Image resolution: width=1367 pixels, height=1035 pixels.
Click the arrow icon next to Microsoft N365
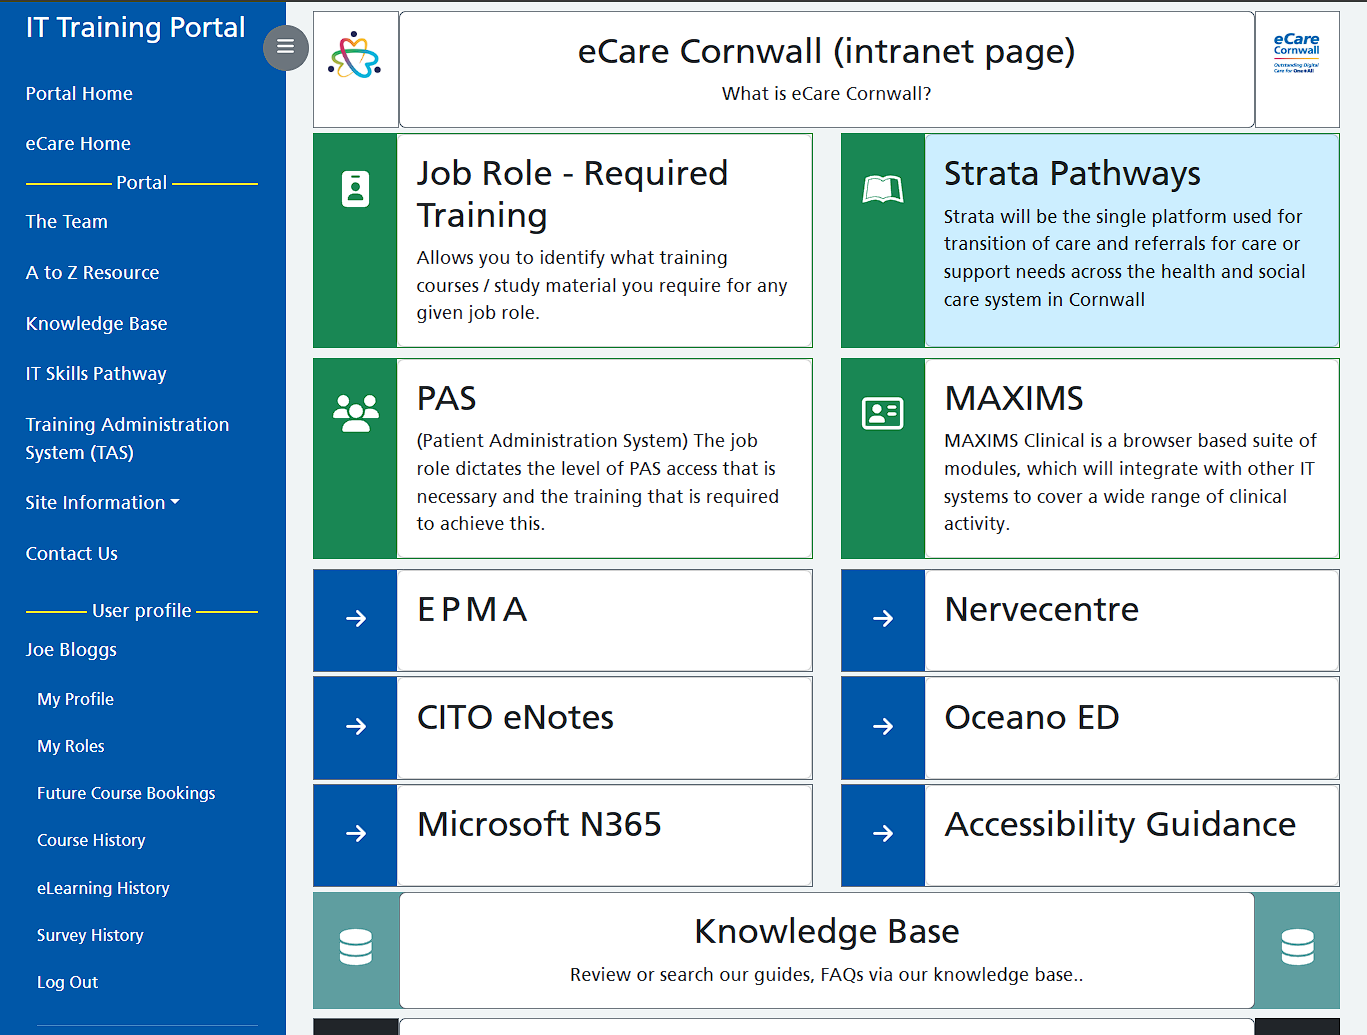[x=356, y=834]
